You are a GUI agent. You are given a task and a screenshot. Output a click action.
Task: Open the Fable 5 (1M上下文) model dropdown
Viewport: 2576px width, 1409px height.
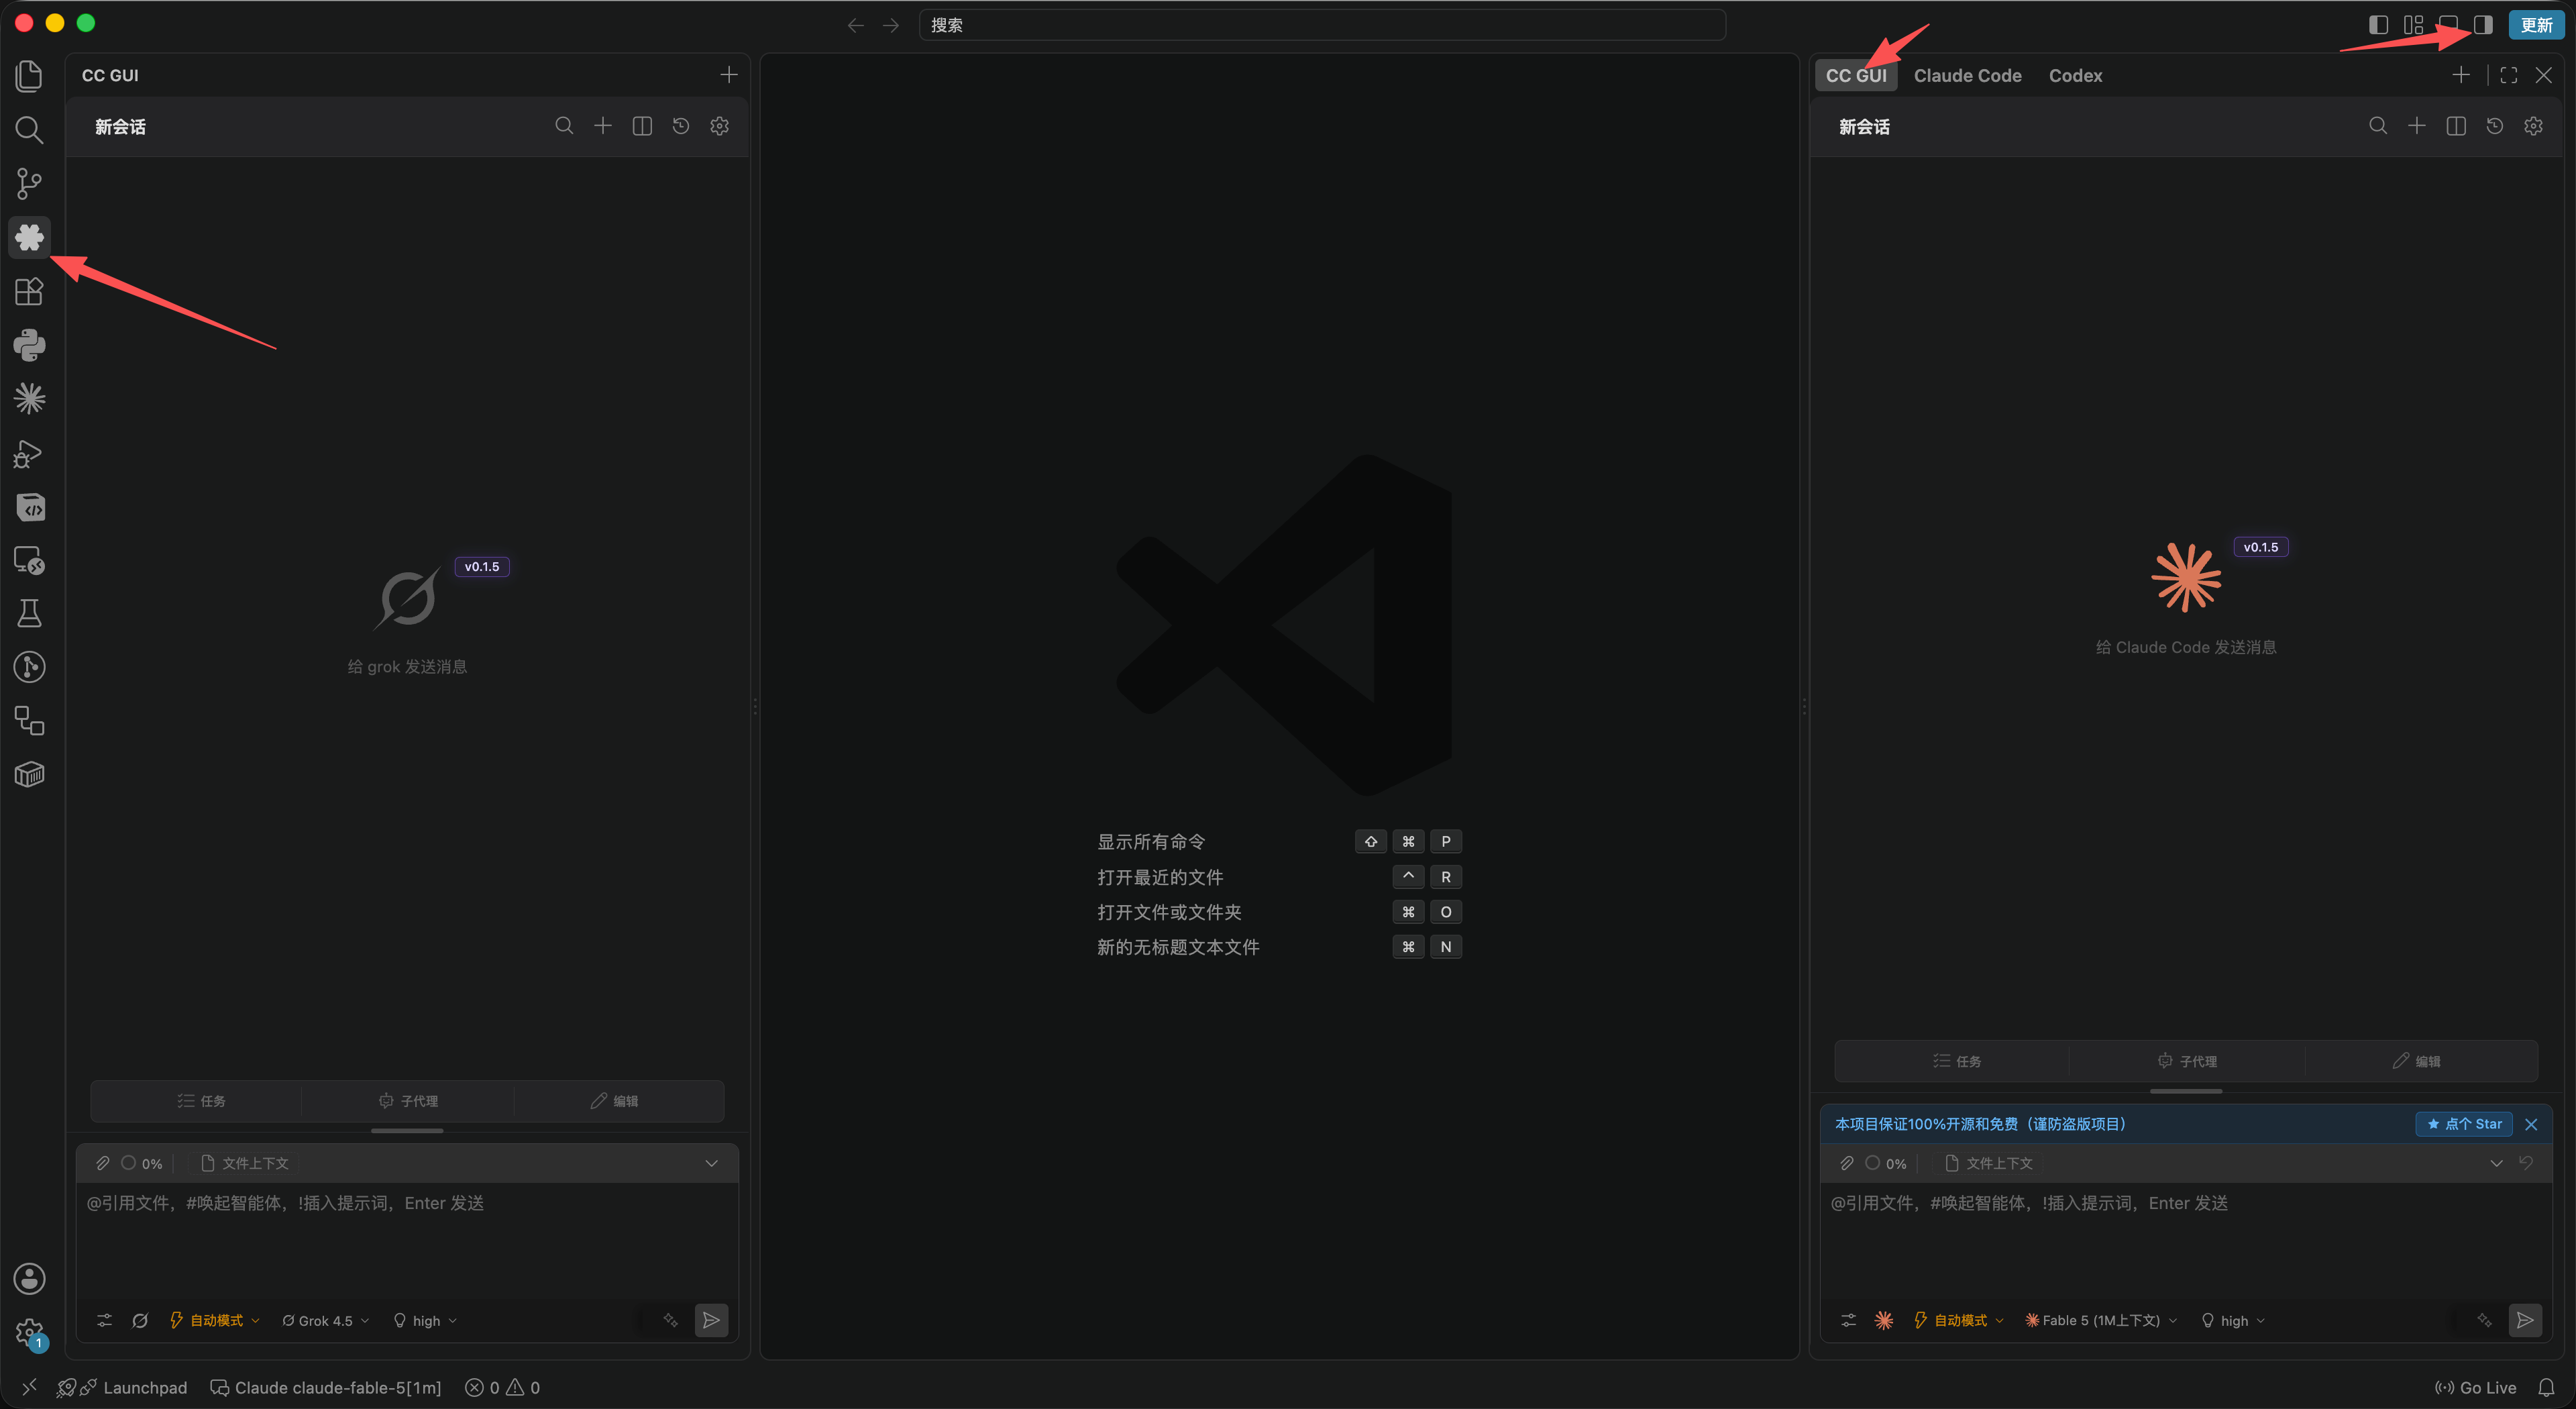[2101, 1320]
